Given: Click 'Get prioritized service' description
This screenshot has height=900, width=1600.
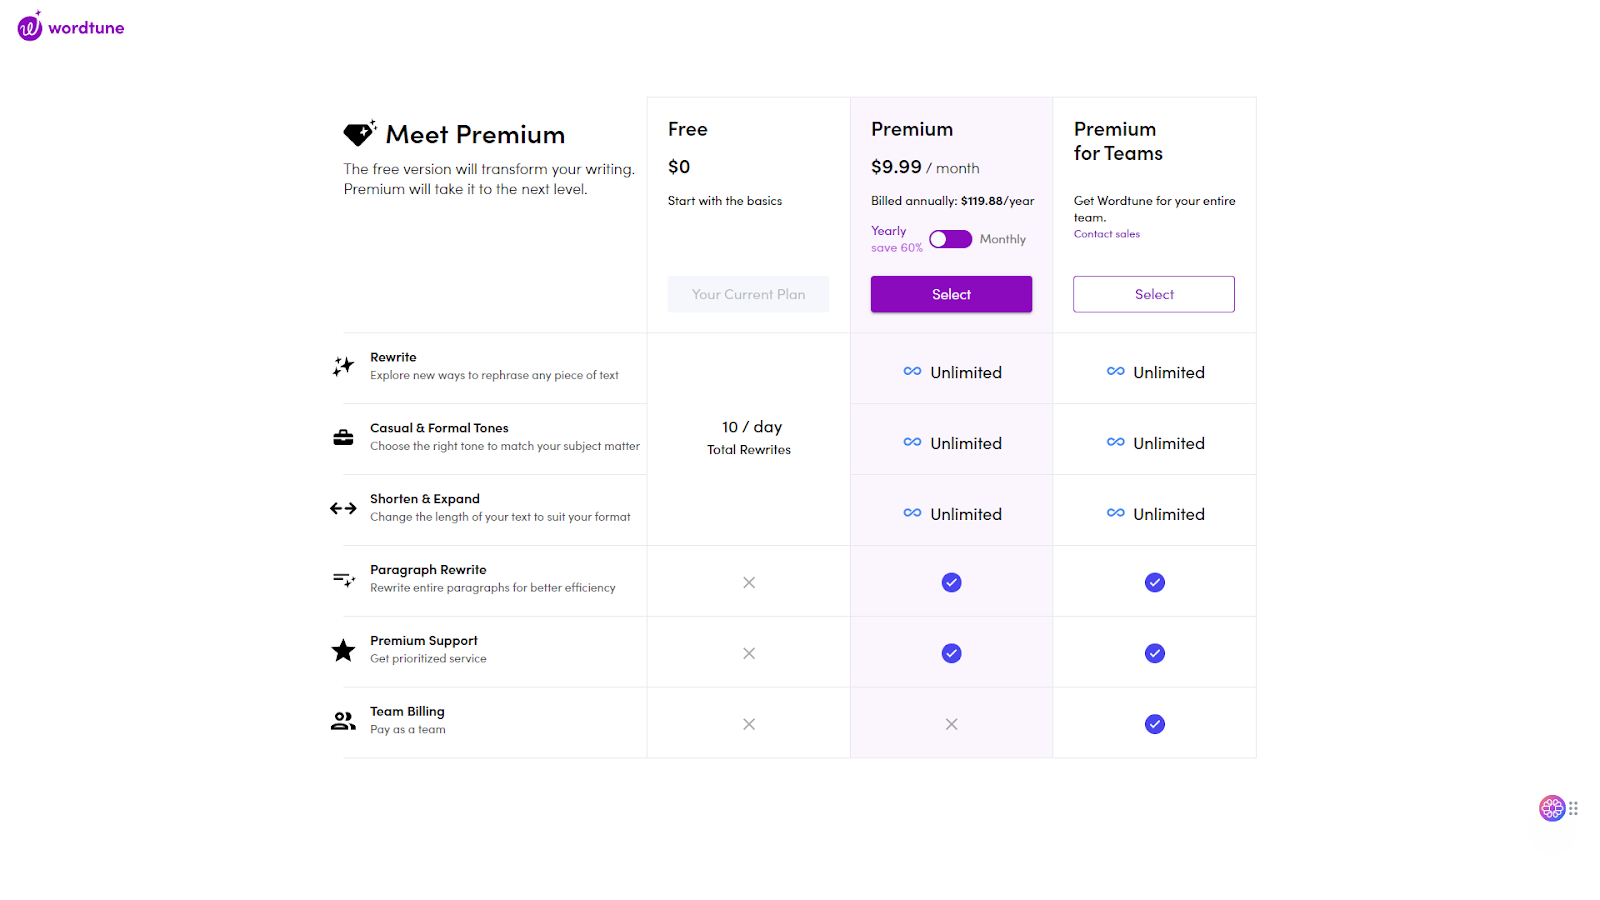Looking at the screenshot, I should click(x=428, y=659).
